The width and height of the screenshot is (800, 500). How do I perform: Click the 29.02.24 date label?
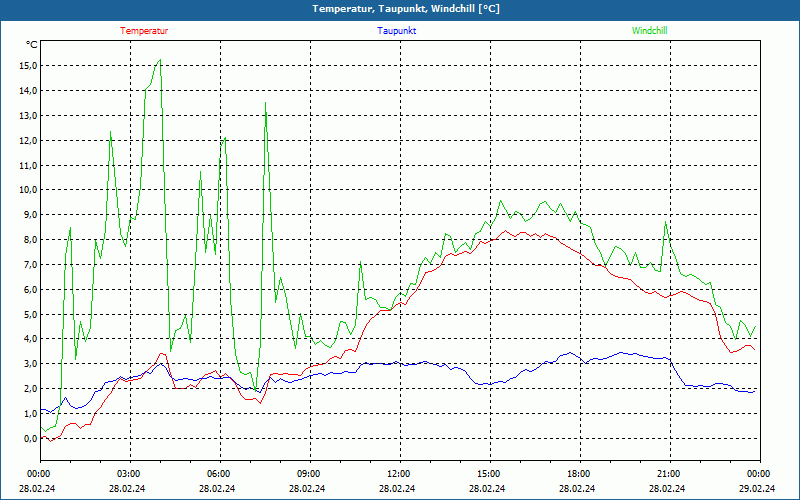pyautogui.click(x=758, y=489)
